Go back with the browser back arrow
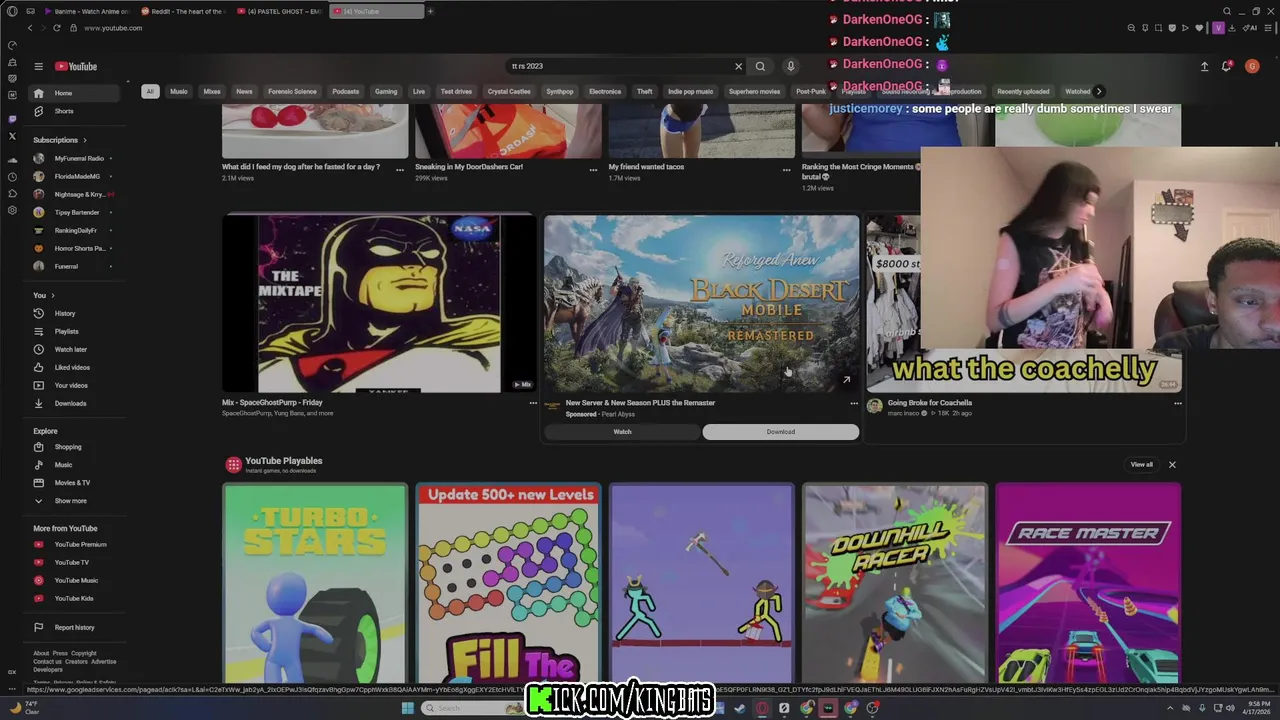This screenshot has width=1280, height=720. pyautogui.click(x=30, y=28)
